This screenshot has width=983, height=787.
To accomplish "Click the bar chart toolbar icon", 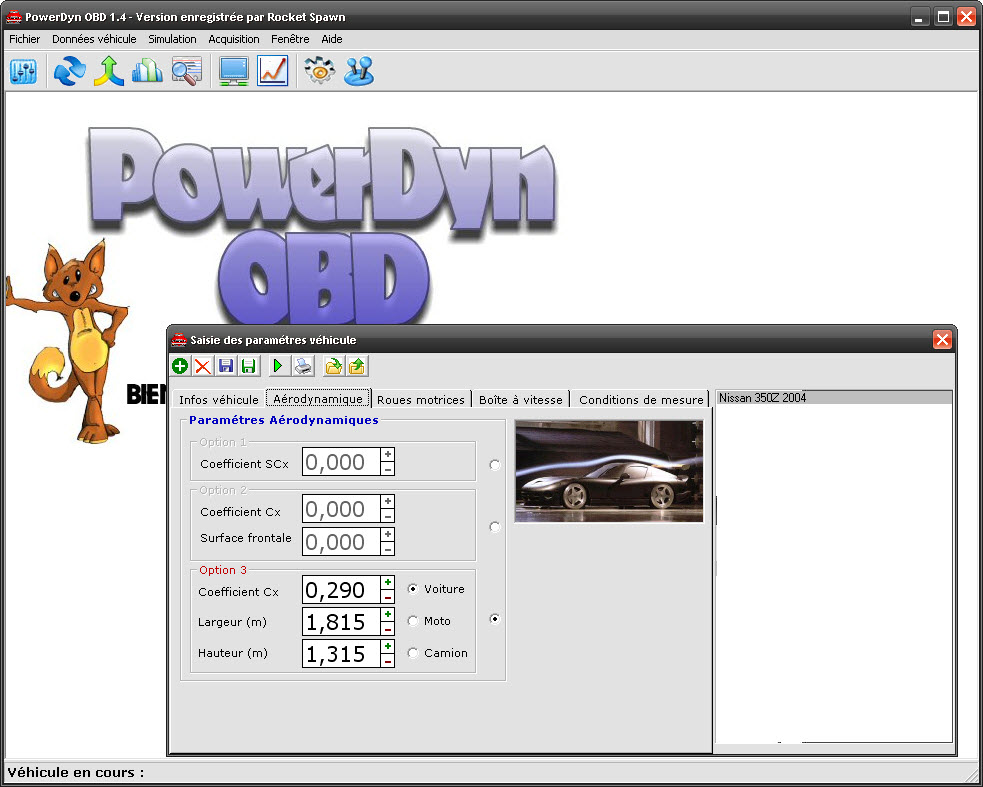I will click(x=147, y=71).
